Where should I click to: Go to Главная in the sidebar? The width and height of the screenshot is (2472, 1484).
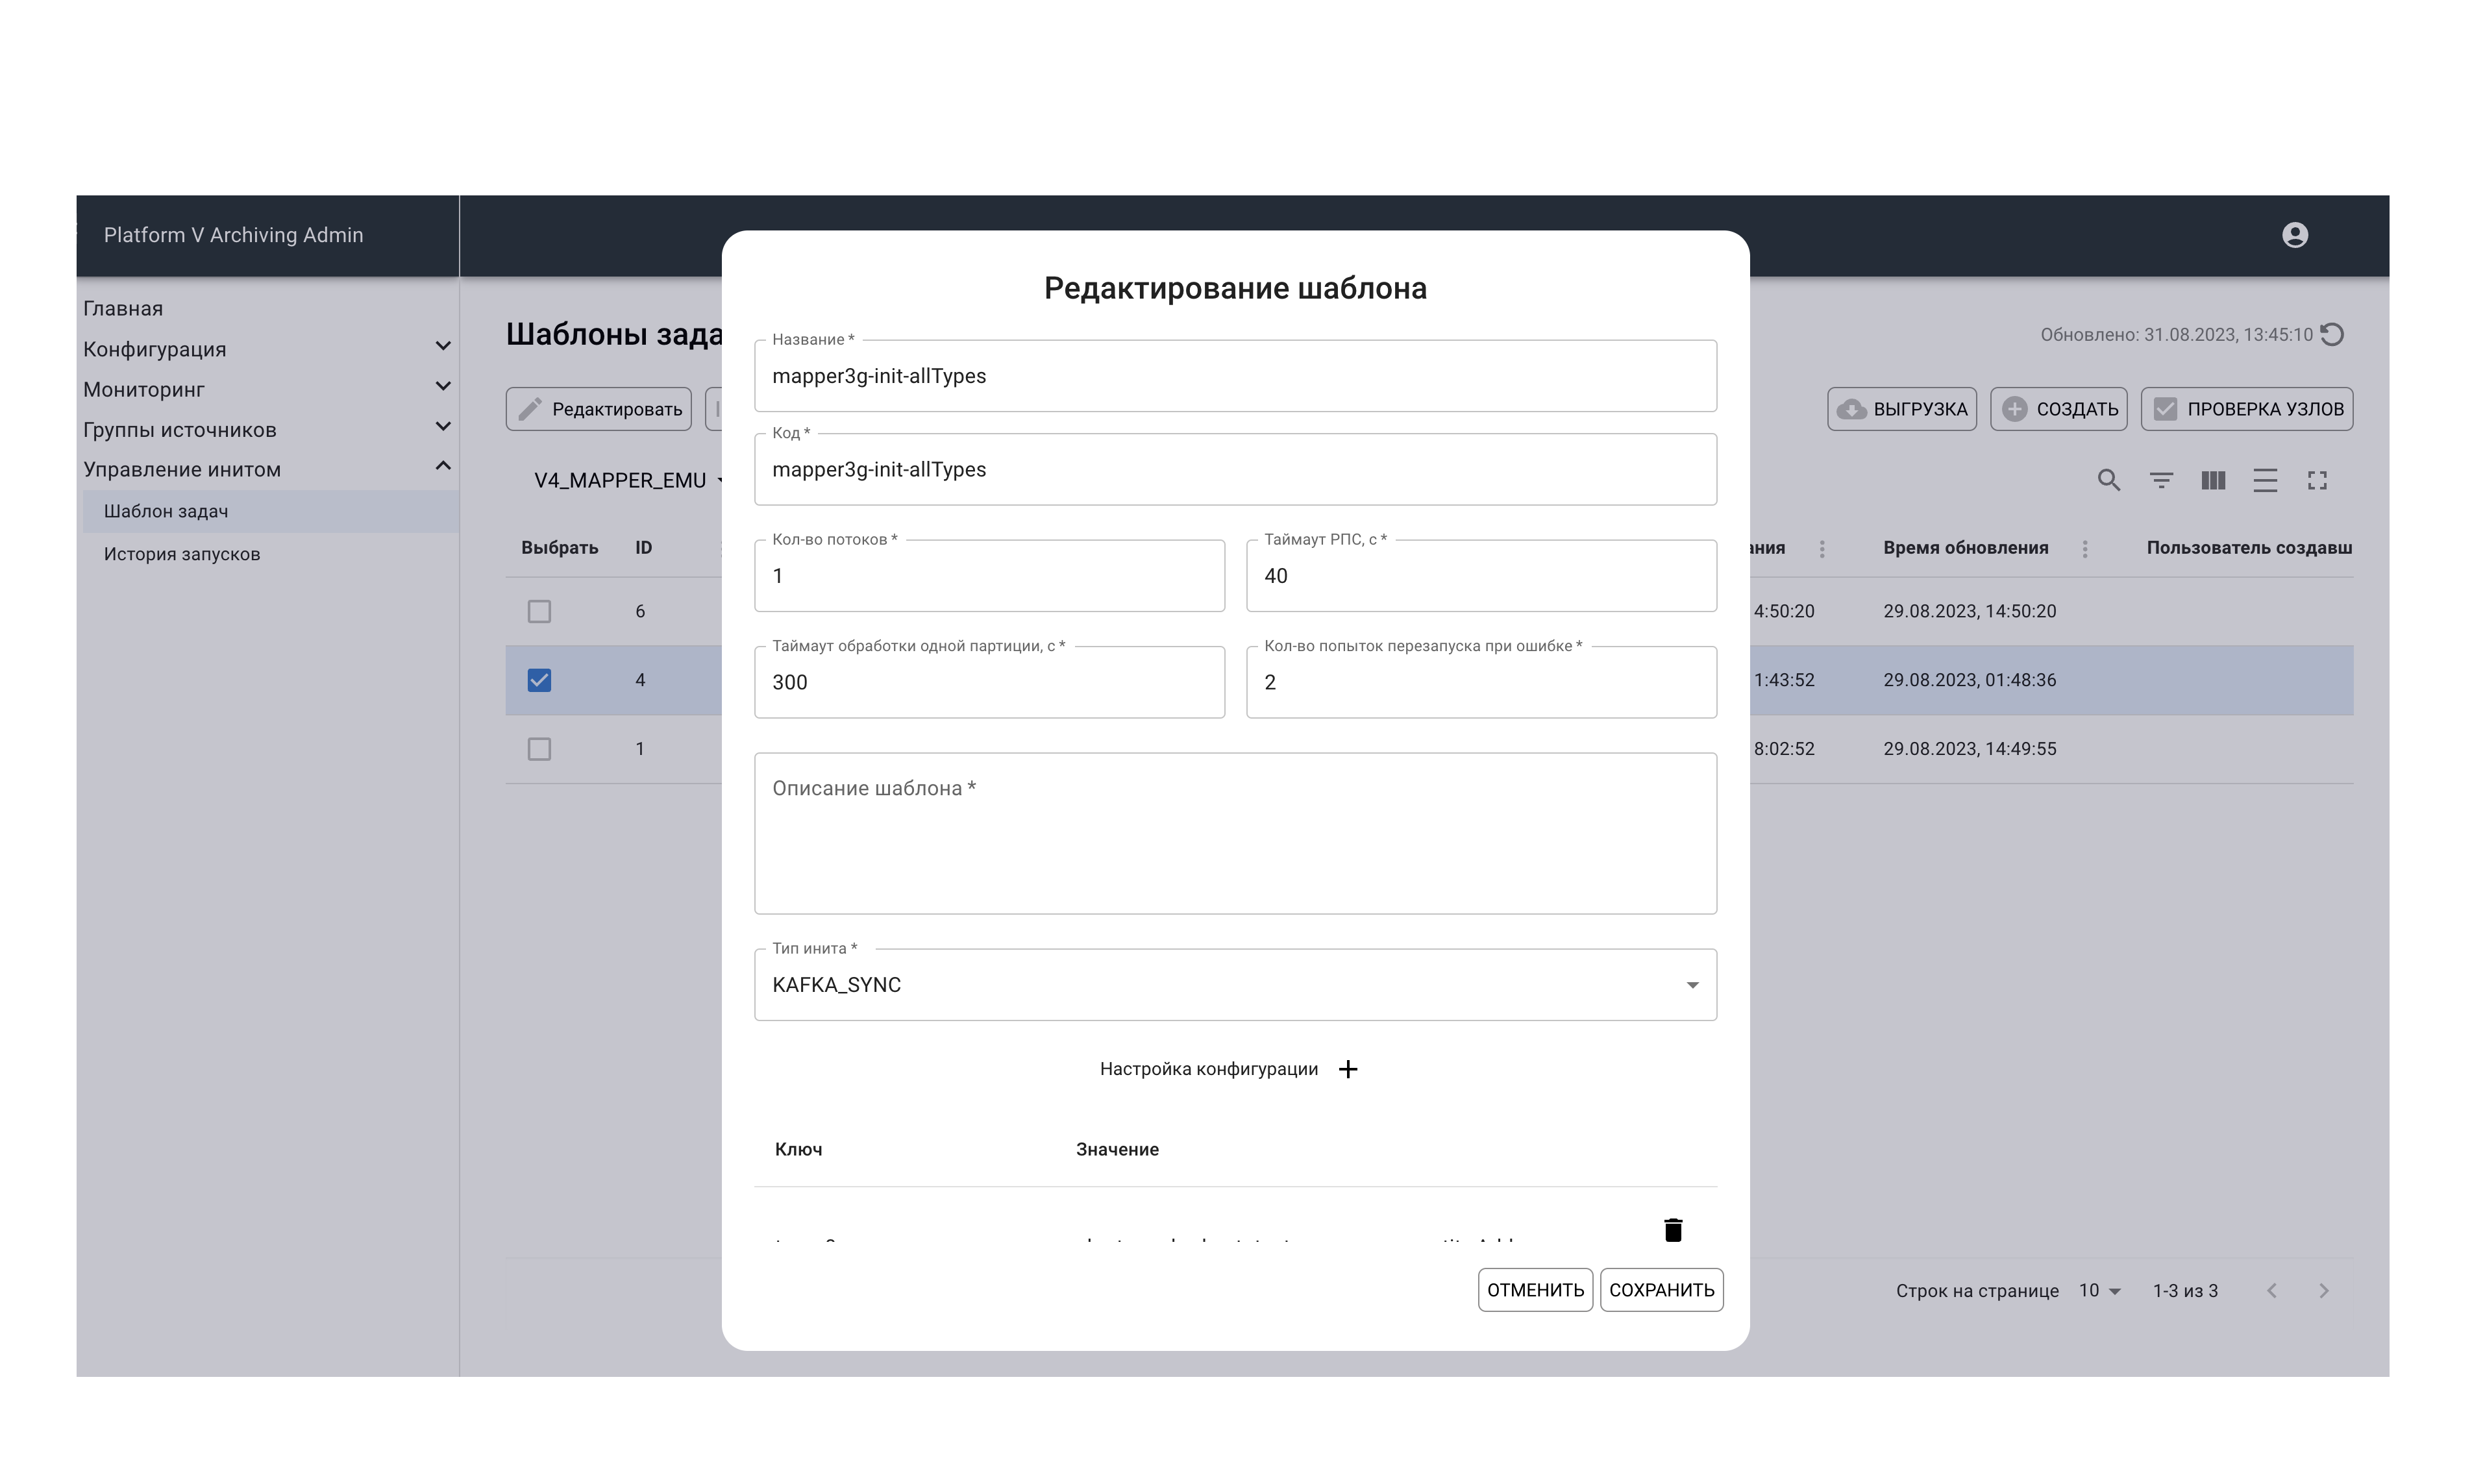coord(123,308)
